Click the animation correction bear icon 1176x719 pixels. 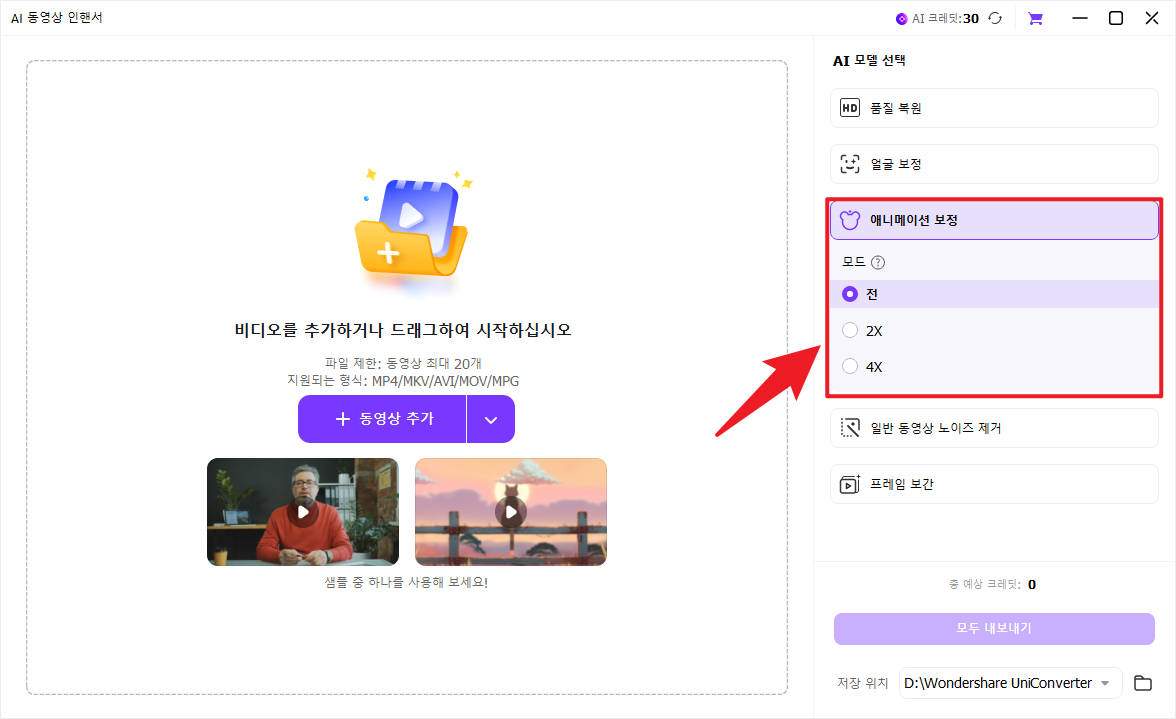click(850, 220)
